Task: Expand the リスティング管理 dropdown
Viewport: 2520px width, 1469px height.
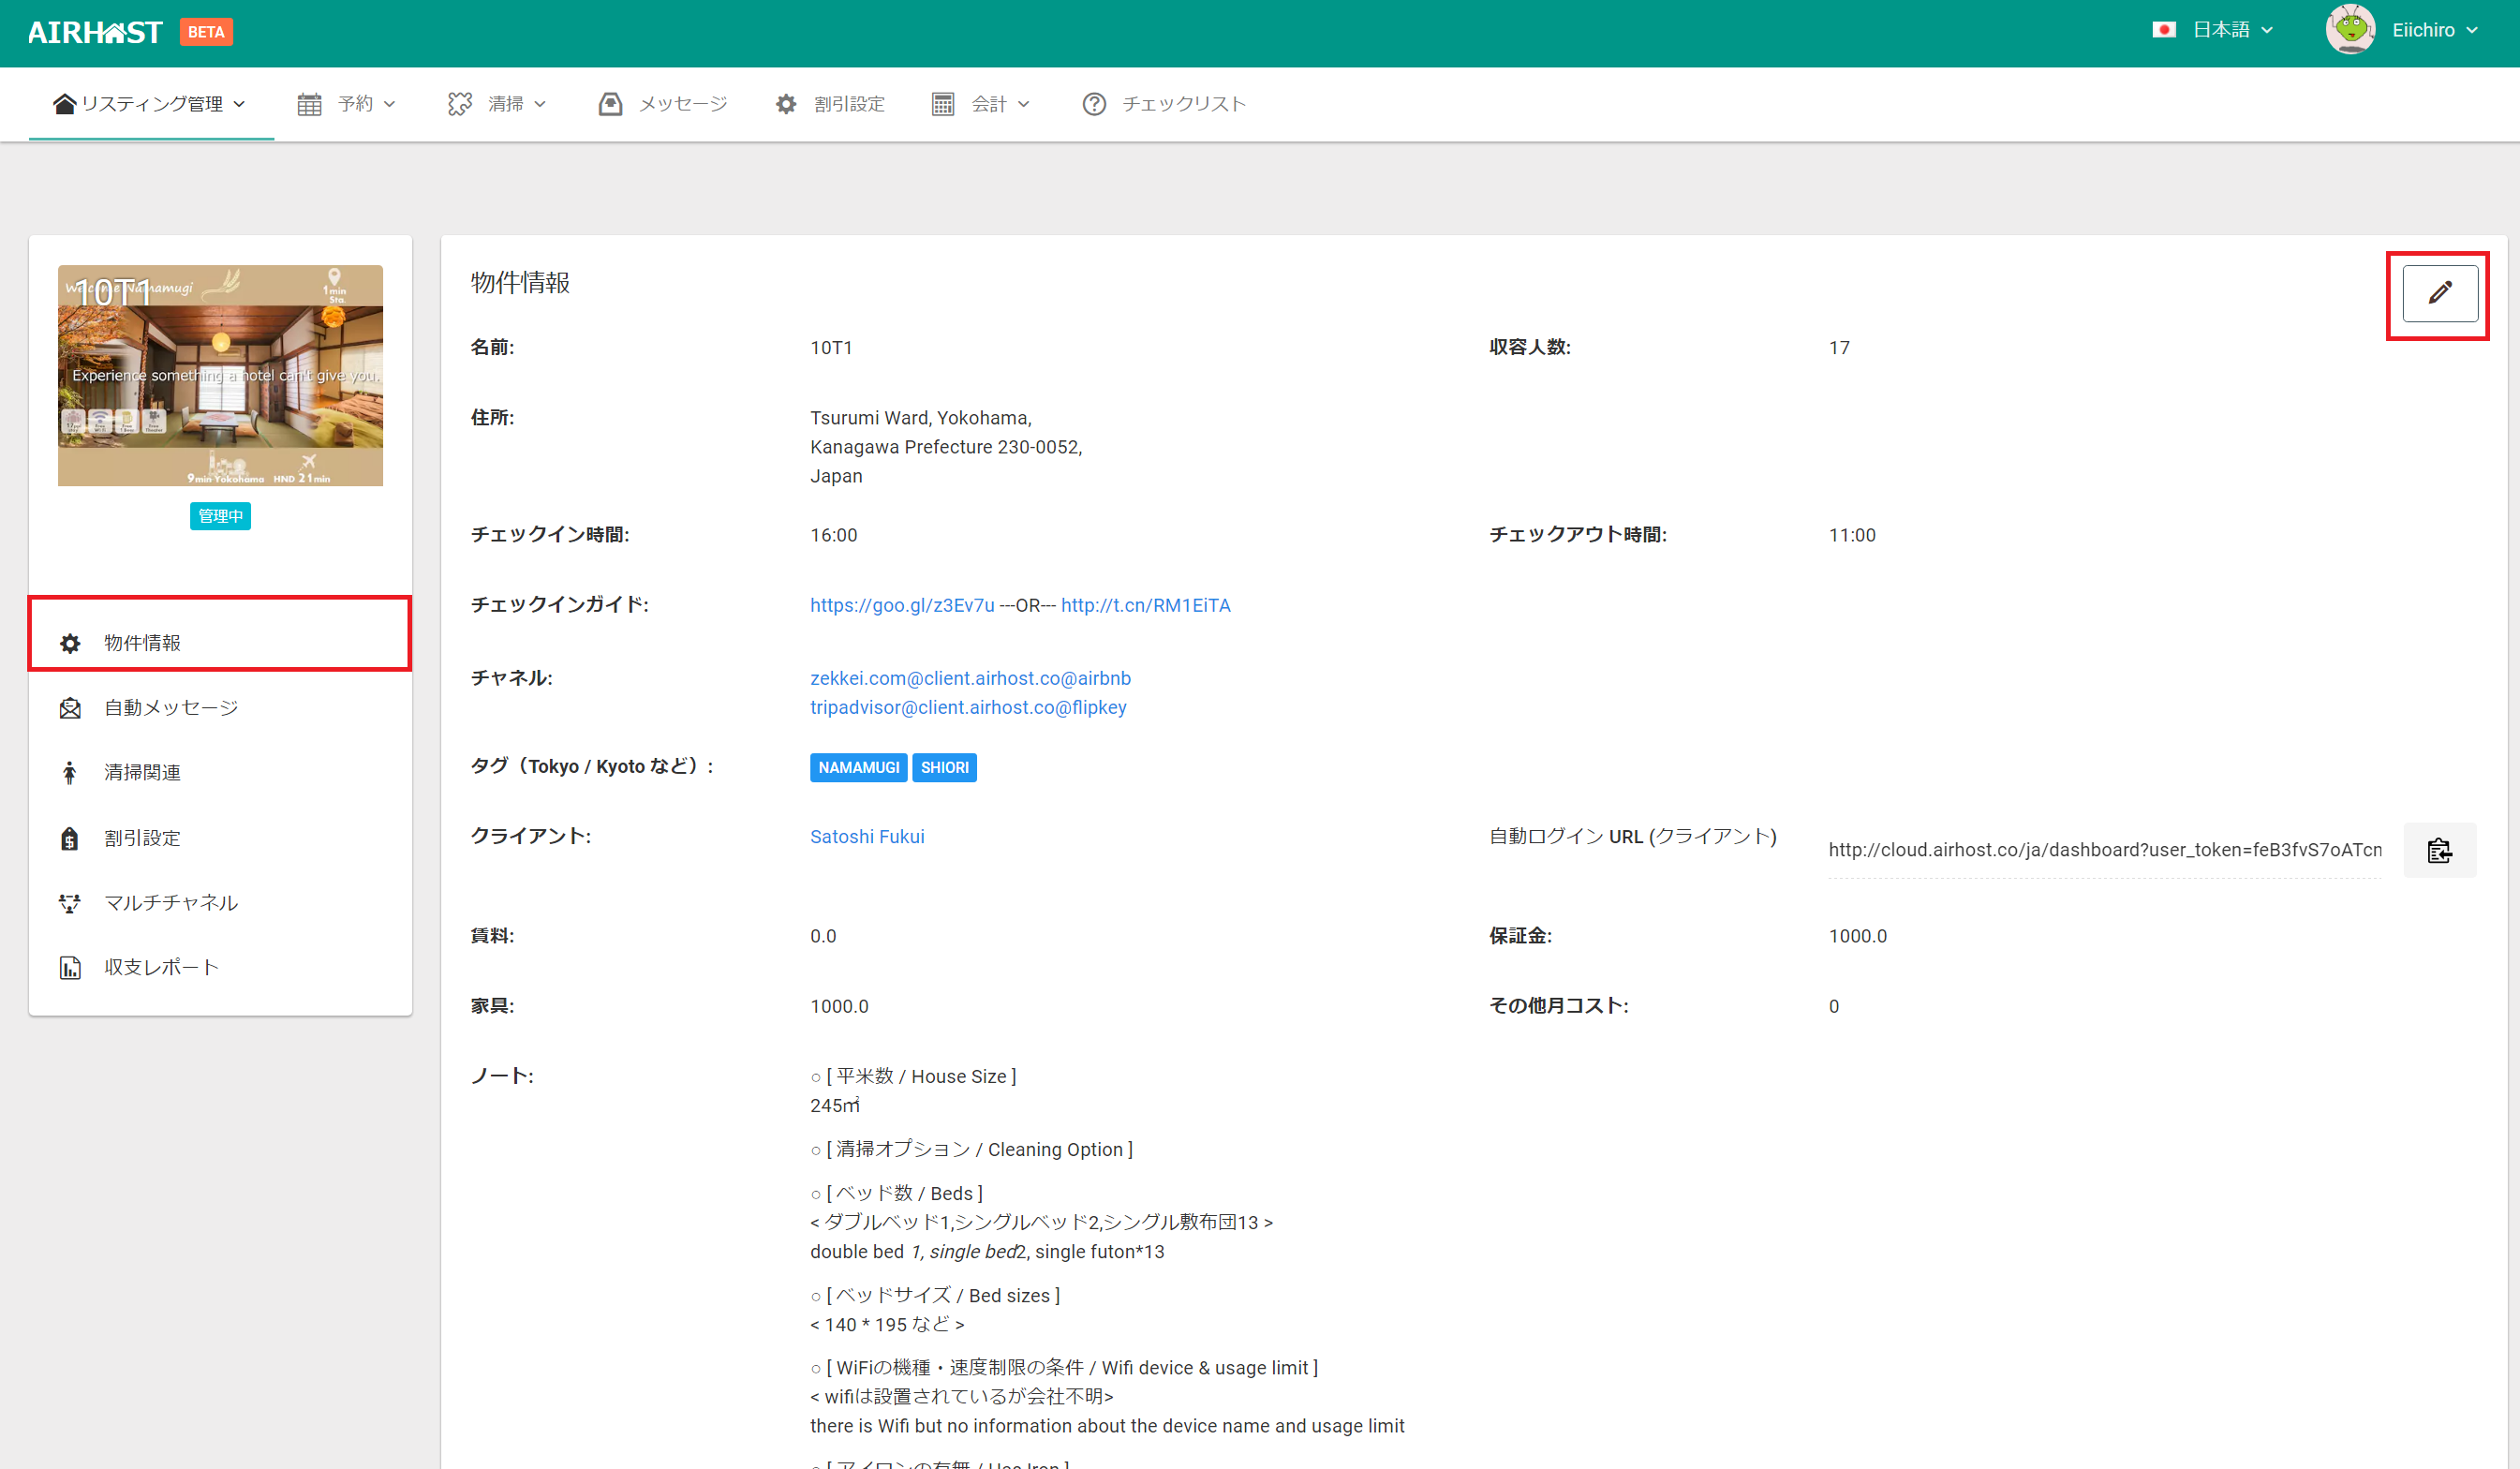Action: coord(150,104)
